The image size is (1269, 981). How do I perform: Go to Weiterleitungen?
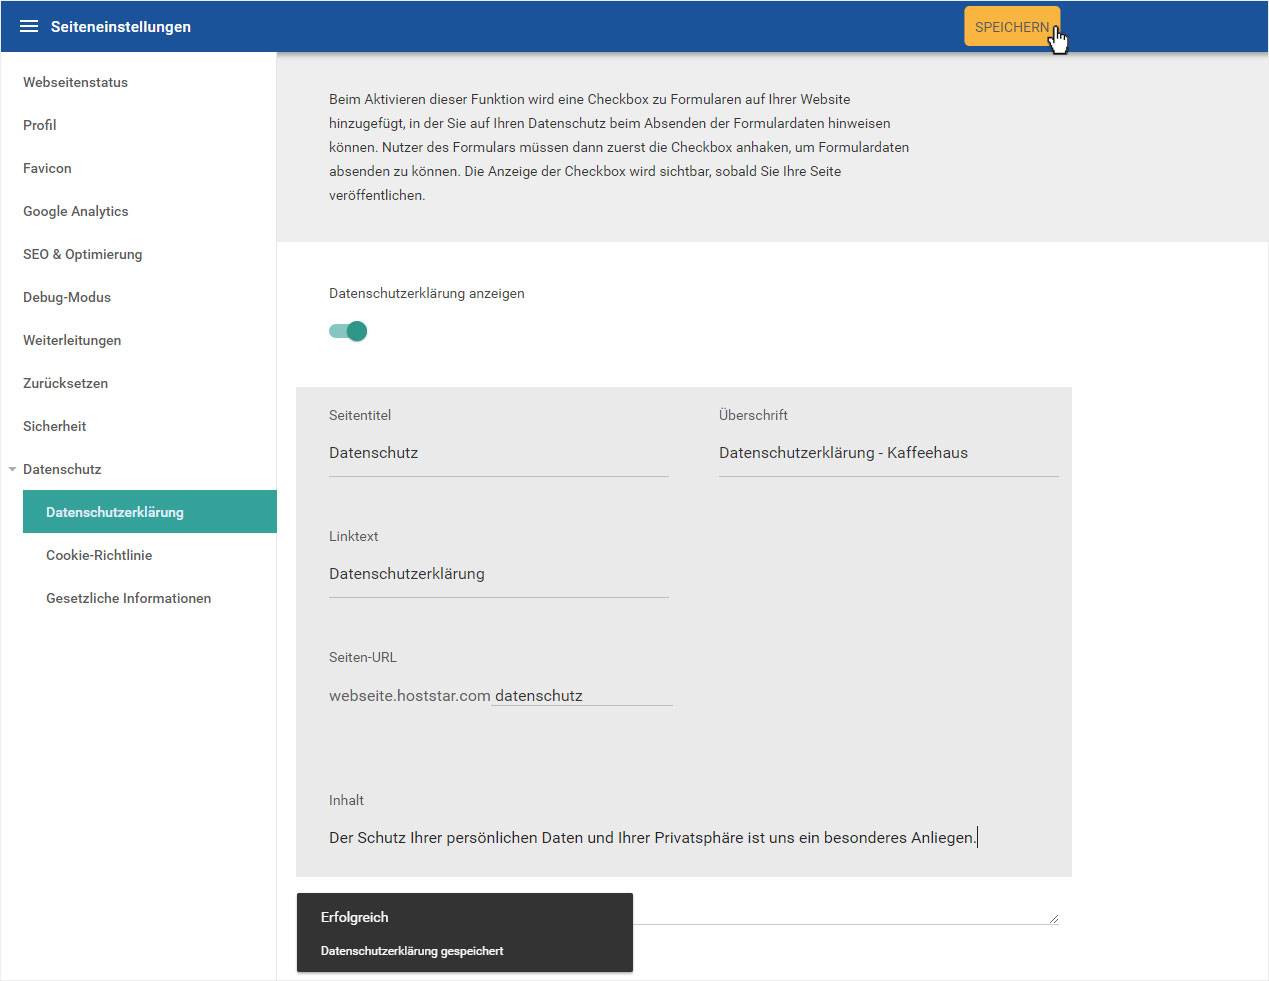[72, 340]
